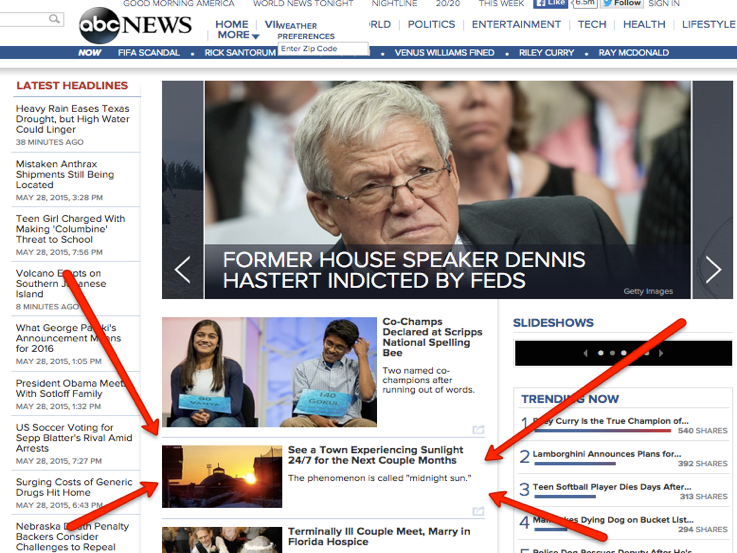Click the LATEST HEADLINES heading
This screenshot has height=553, width=737.
[72, 86]
